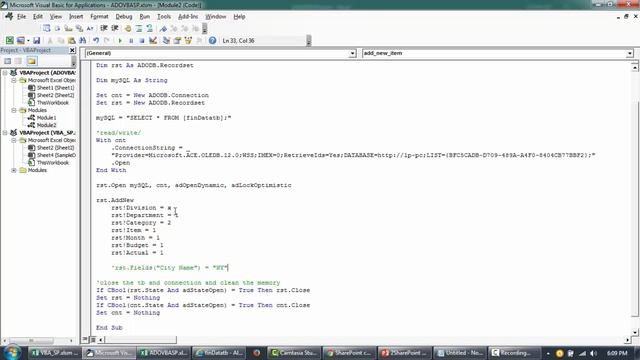Pause execution with the Break icon

131,40
